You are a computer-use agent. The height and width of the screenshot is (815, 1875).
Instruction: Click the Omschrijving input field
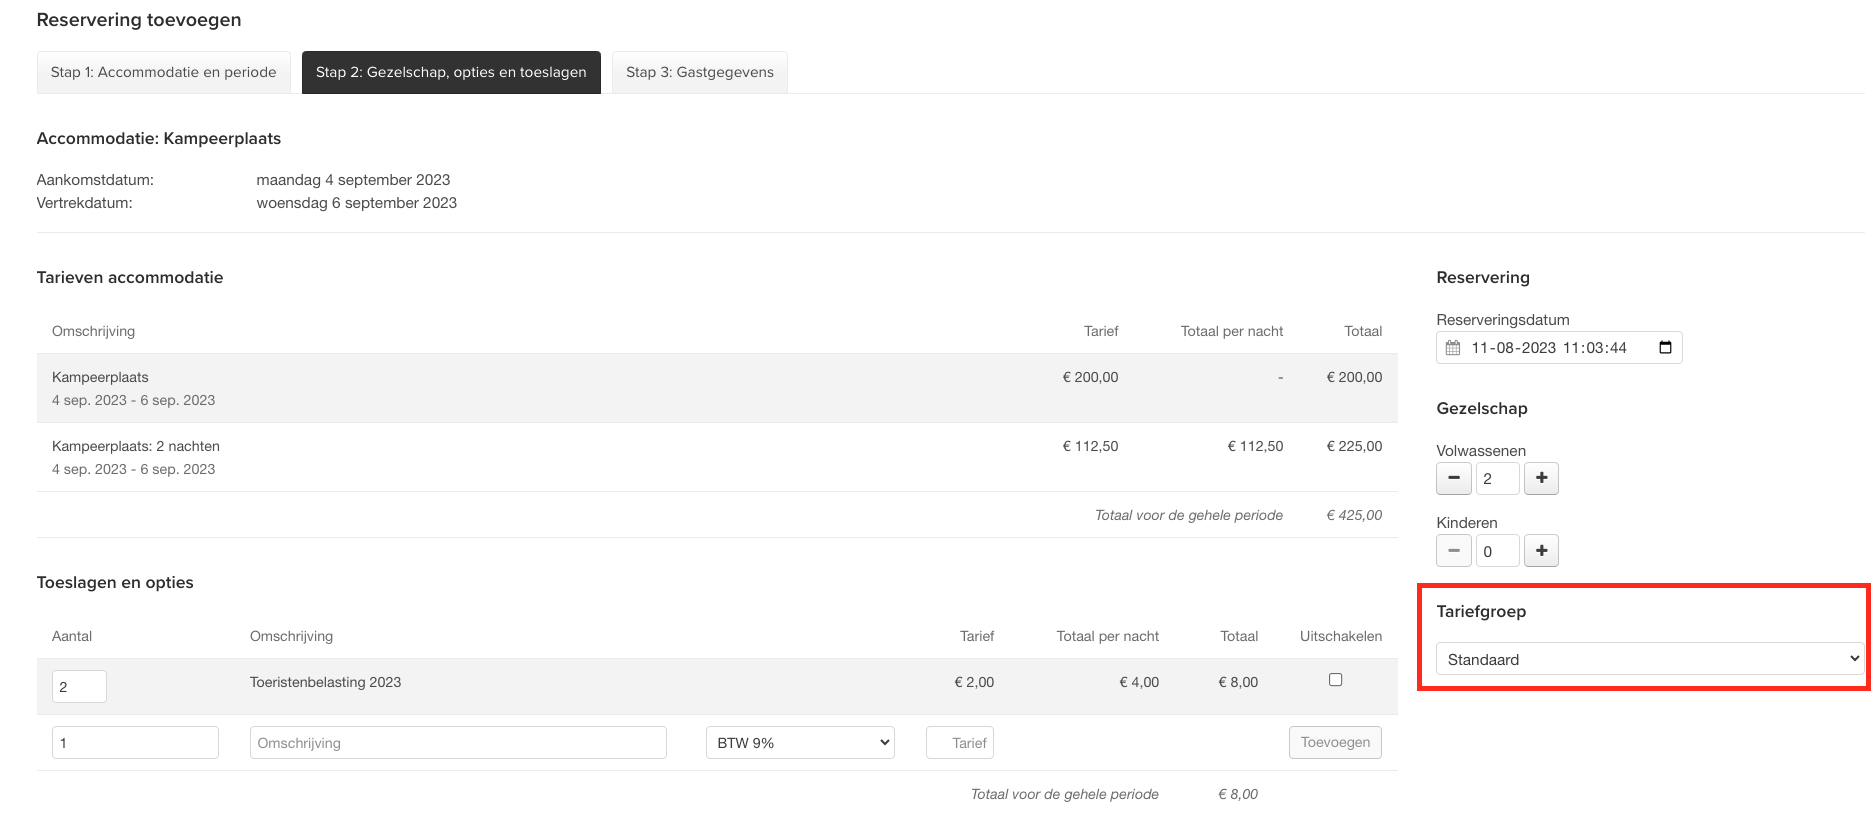[x=458, y=743]
